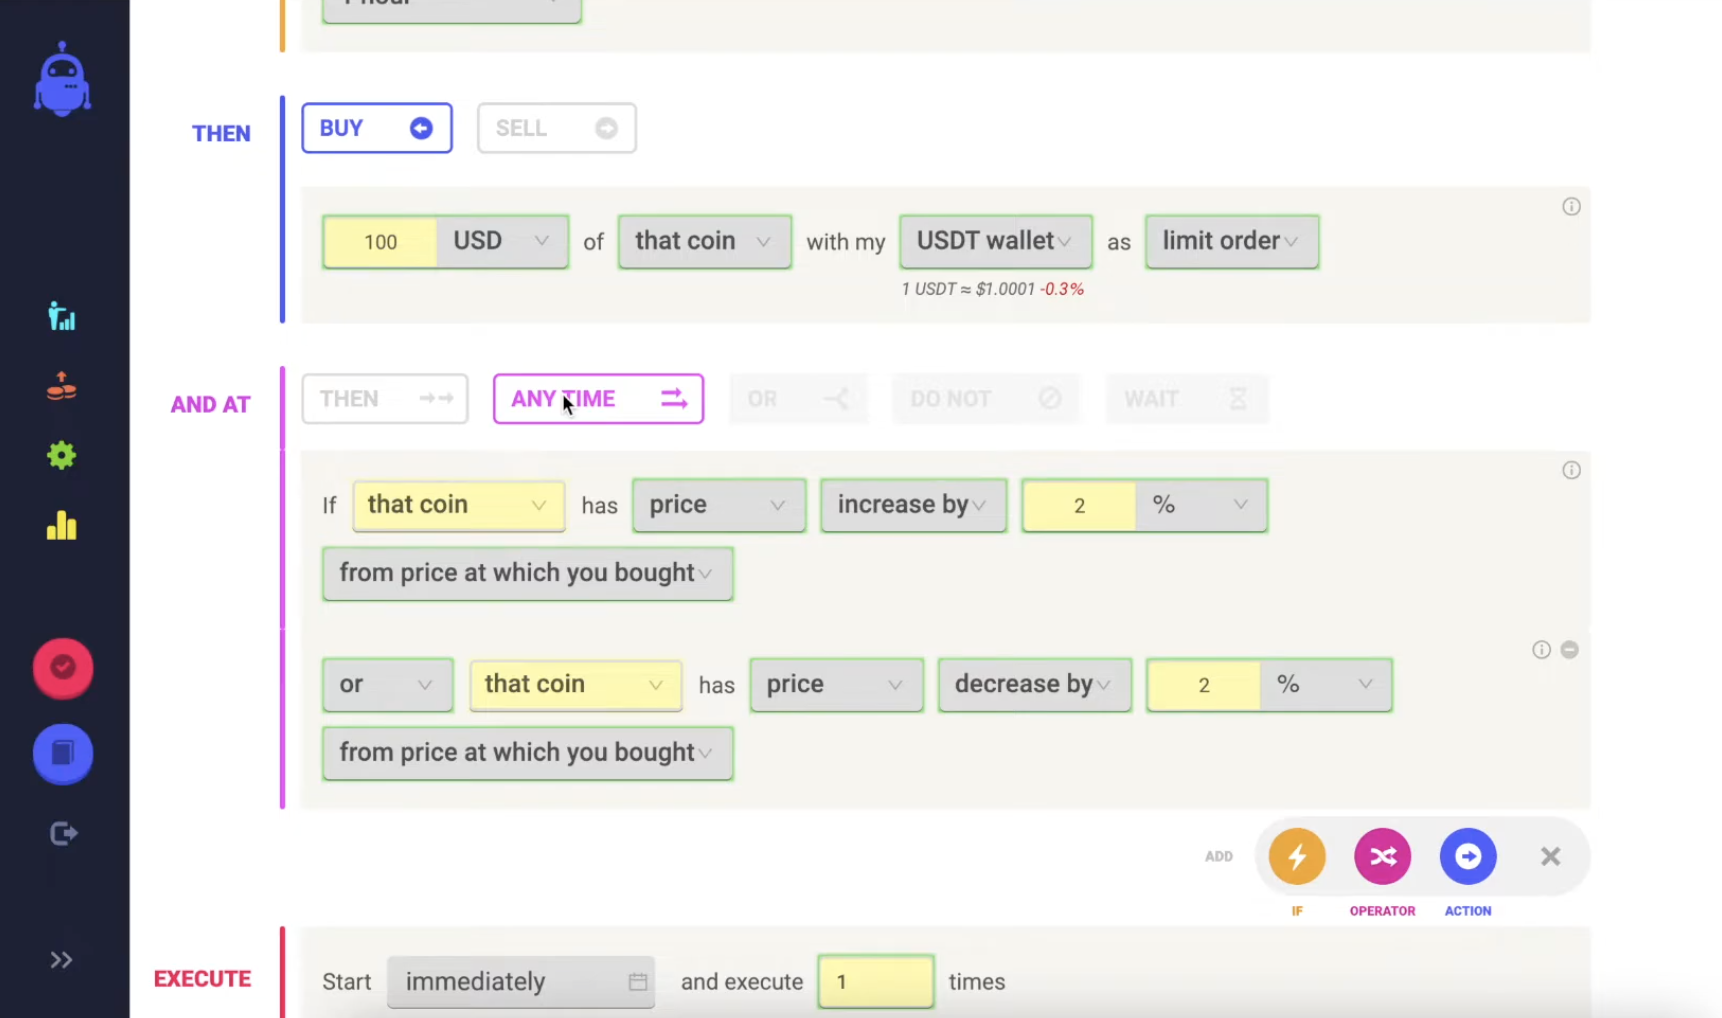Close the ADD toolbar with the X
Screen dimensions: 1722x1018
[x=1550, y=857]
